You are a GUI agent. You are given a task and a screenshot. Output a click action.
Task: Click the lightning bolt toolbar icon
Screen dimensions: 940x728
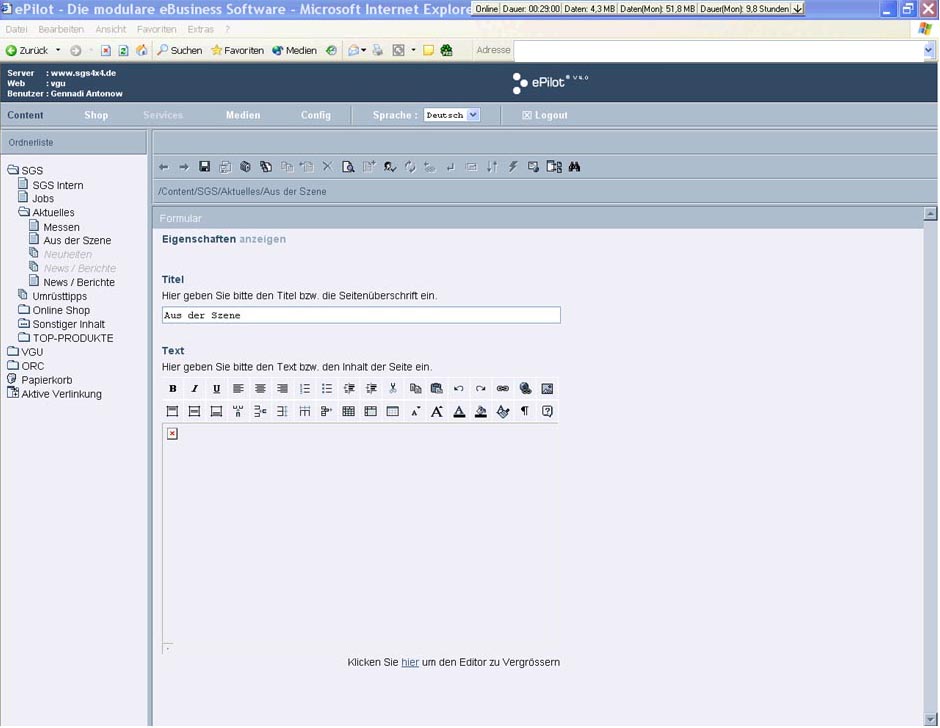point(513,167)
